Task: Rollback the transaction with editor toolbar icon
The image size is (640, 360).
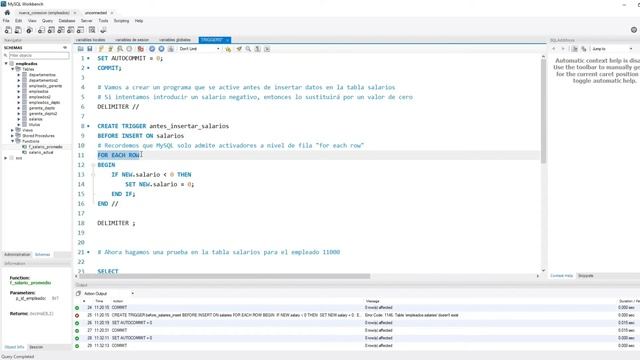Action: click(161, 49)
